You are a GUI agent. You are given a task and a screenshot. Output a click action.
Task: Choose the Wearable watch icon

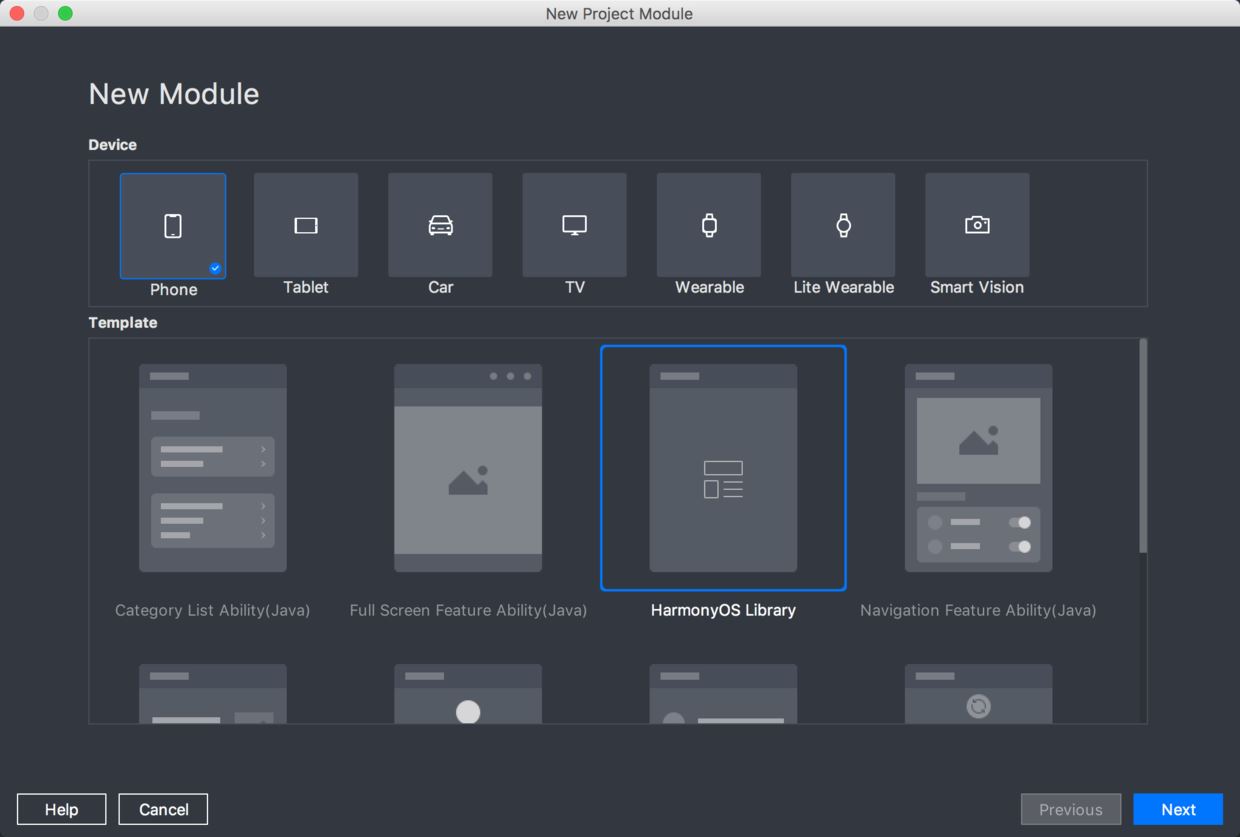(709, 226)
